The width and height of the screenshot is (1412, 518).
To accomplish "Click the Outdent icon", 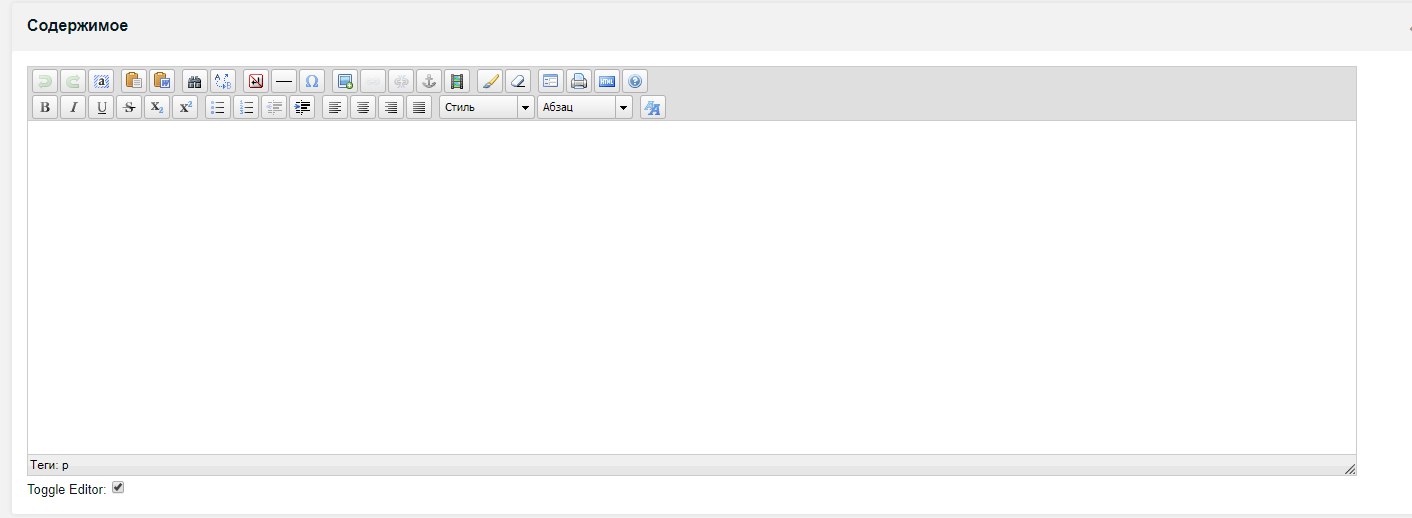I will click(x=274, y=107).
